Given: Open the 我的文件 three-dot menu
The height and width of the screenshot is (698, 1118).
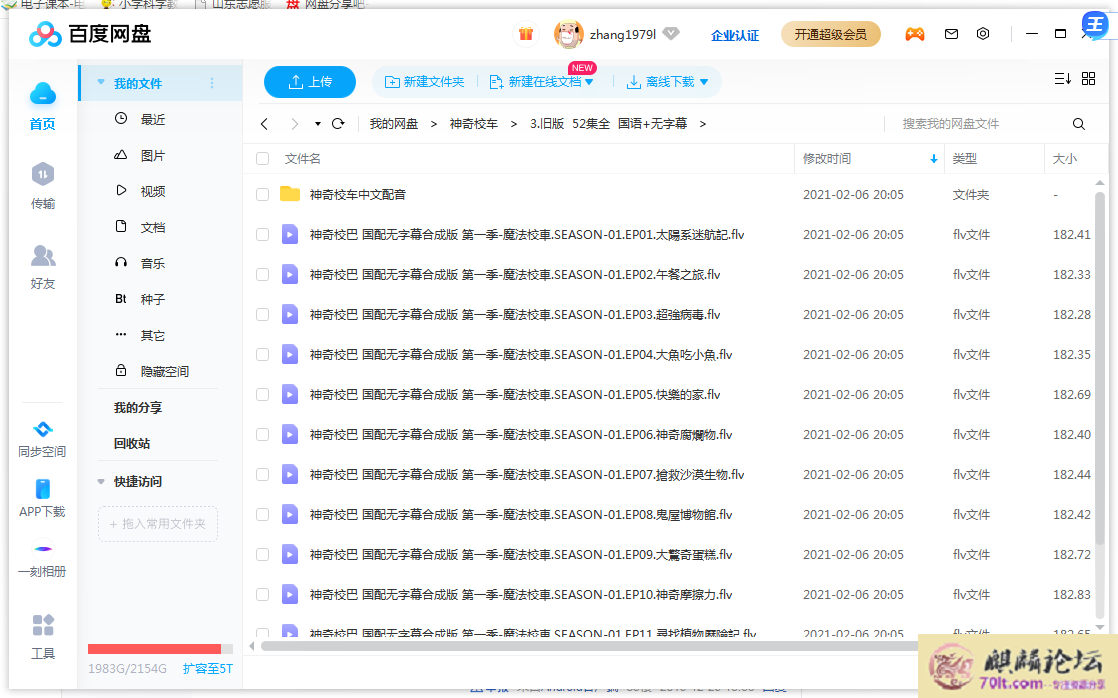Looking at the screenshot, I should [x=212, y=83].
